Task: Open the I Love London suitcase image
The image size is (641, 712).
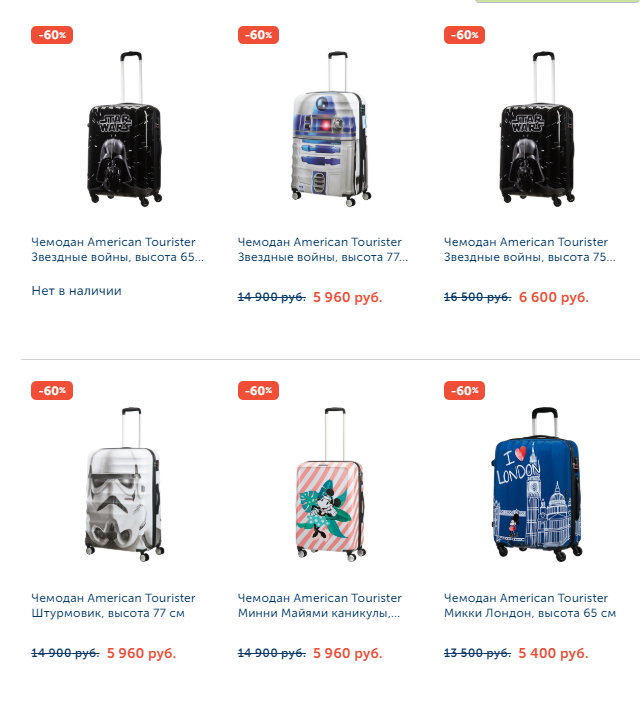Action: (x=537, y=484)
